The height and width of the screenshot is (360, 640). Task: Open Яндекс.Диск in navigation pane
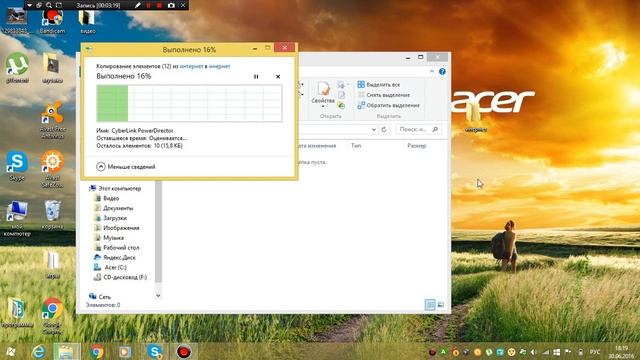(x=115, y=258)
